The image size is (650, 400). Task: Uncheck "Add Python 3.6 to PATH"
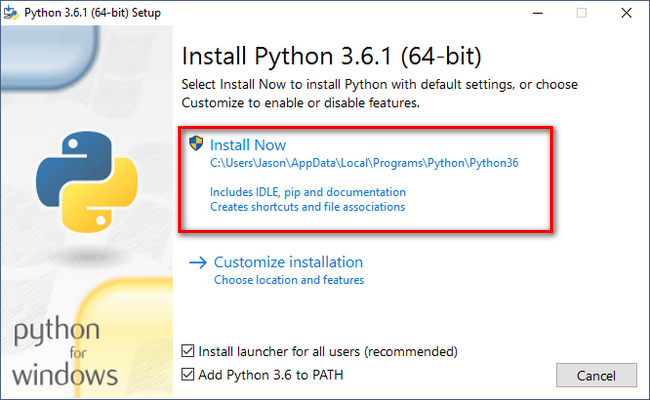click(190, 374)
